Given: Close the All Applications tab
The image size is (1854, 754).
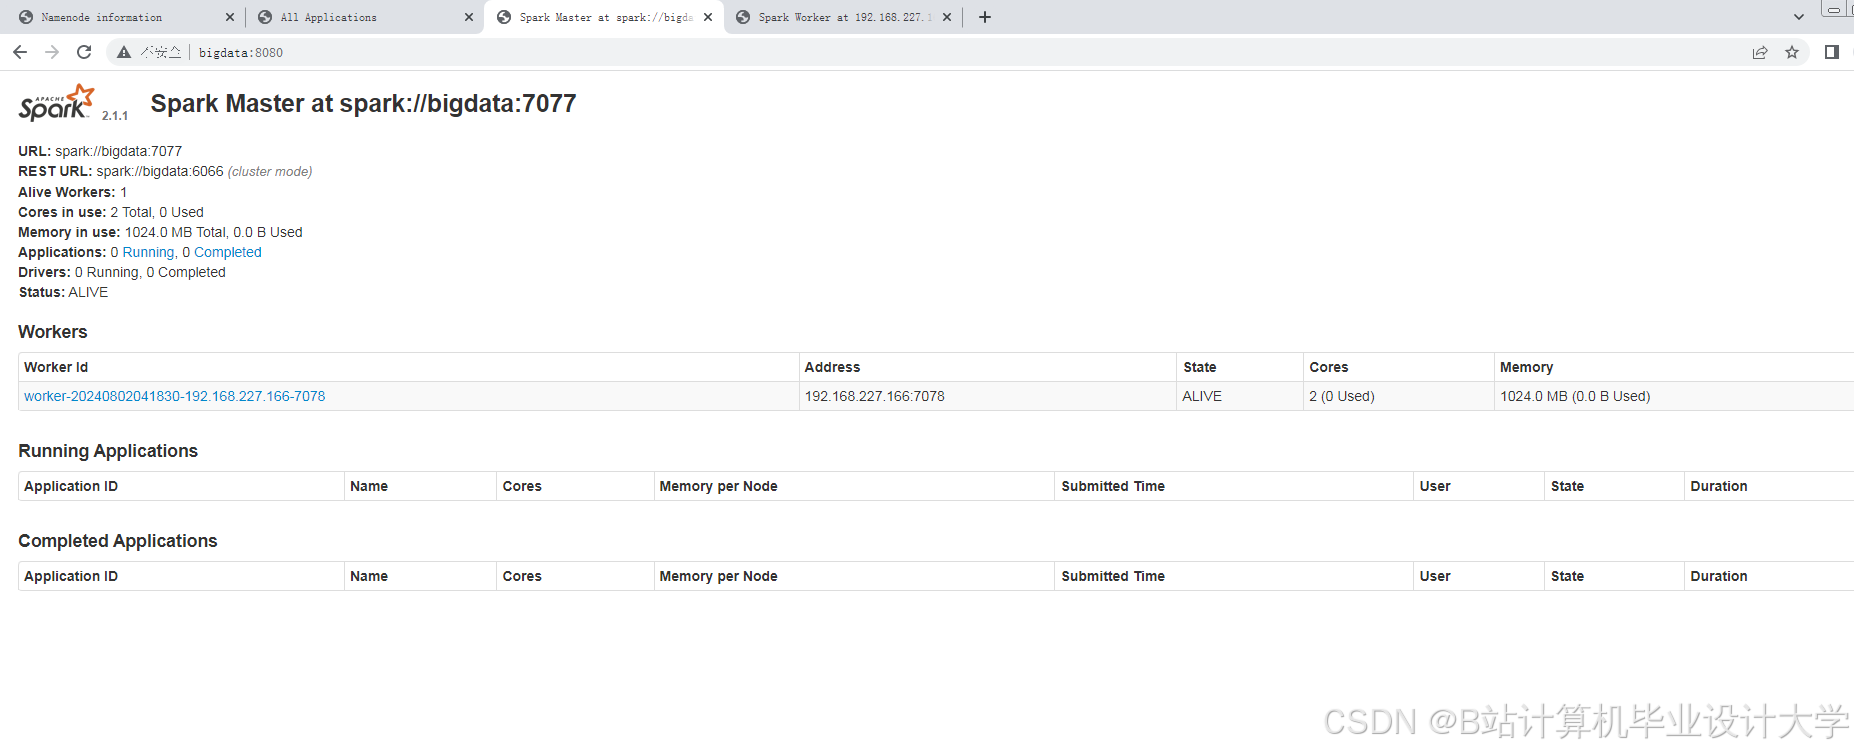Looking at the screenshot, I should (469, 17).
